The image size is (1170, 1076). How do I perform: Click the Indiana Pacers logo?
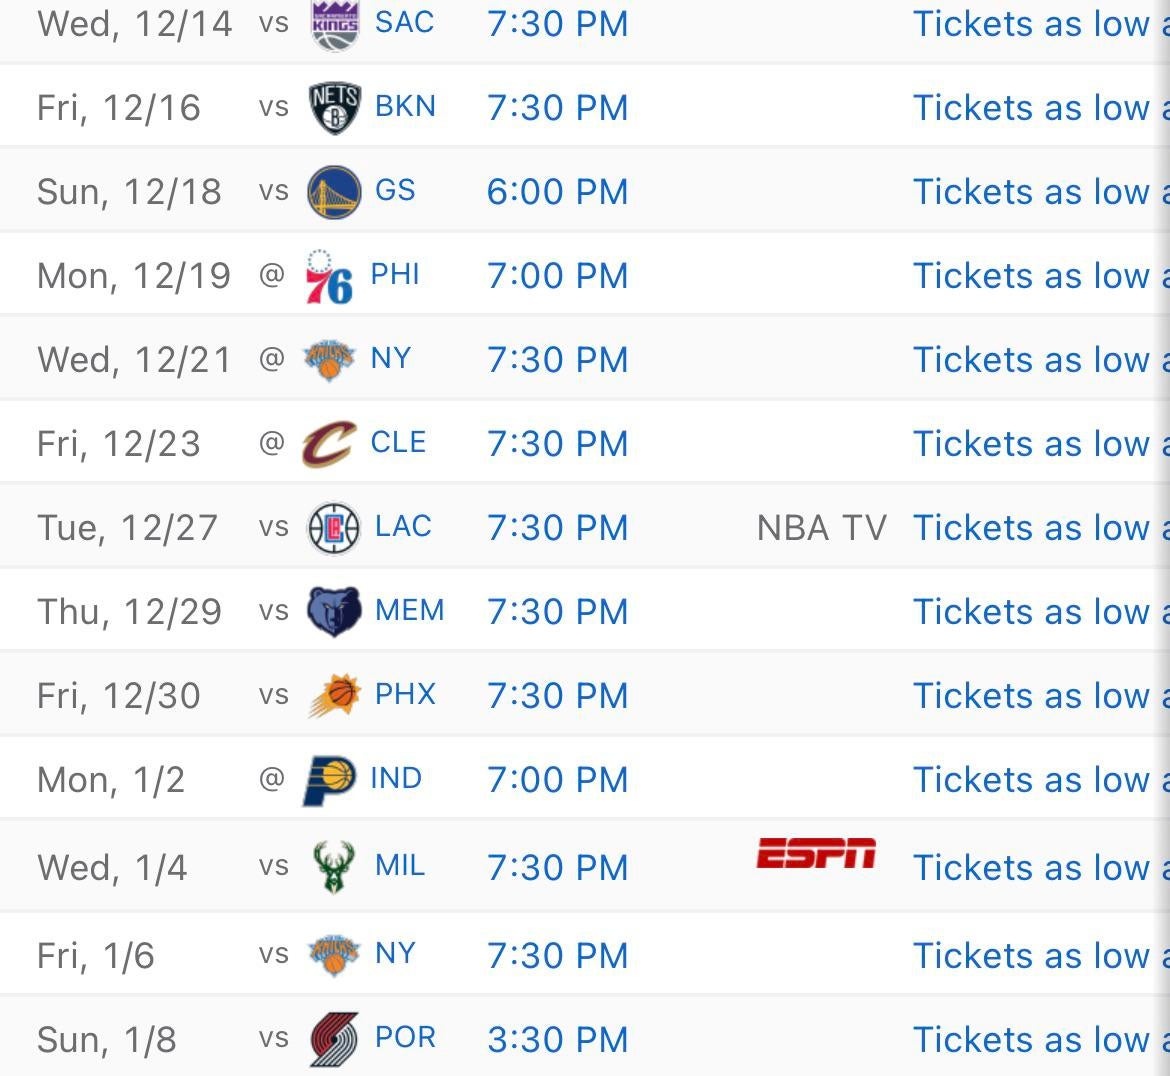329,780
